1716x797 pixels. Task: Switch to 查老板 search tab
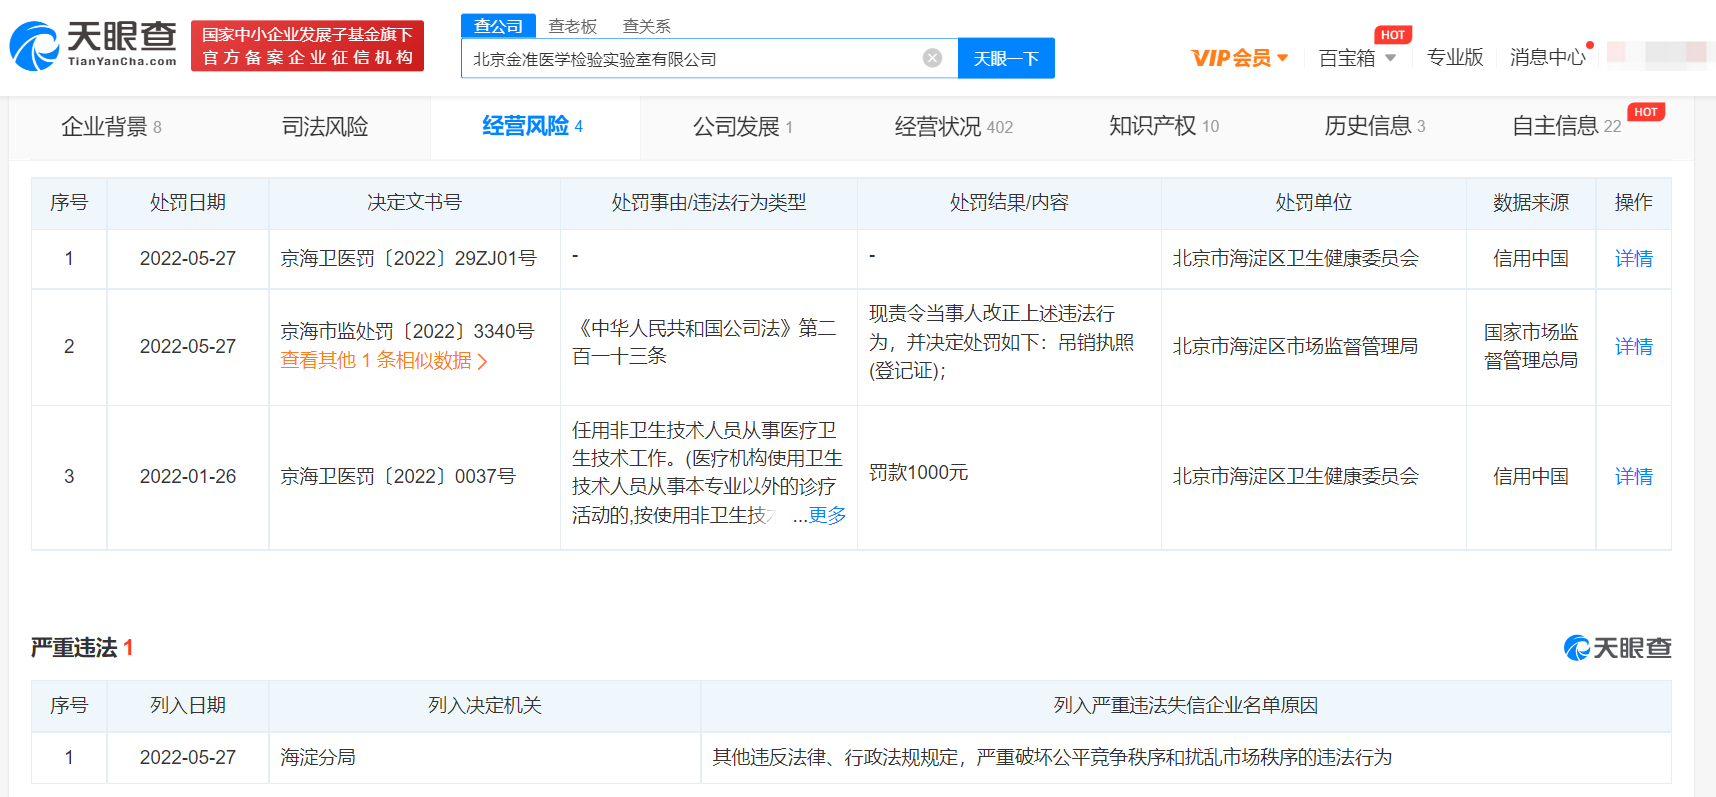click(x=572, y=26)
